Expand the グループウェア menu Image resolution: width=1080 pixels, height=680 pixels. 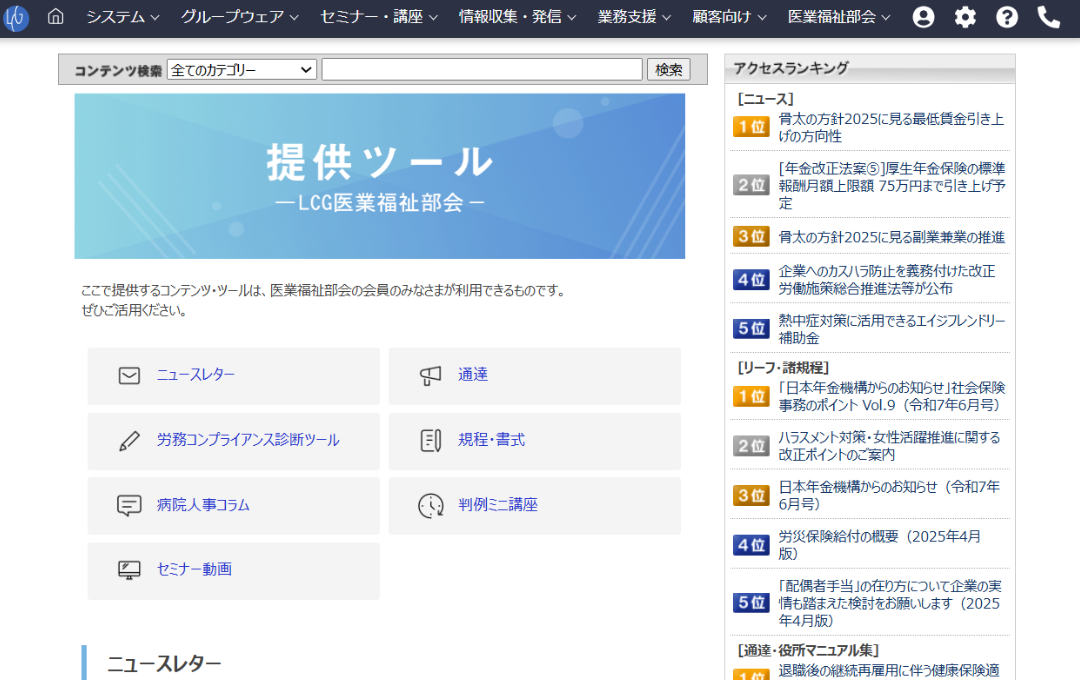click(x=240, y=17)
